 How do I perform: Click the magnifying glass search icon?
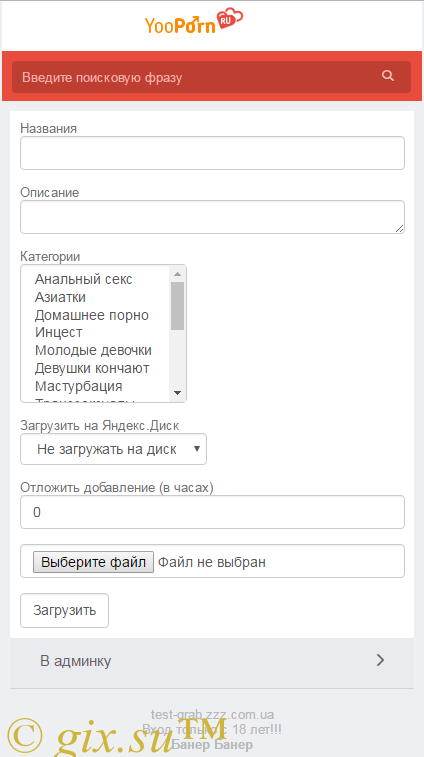pos(388,76)
